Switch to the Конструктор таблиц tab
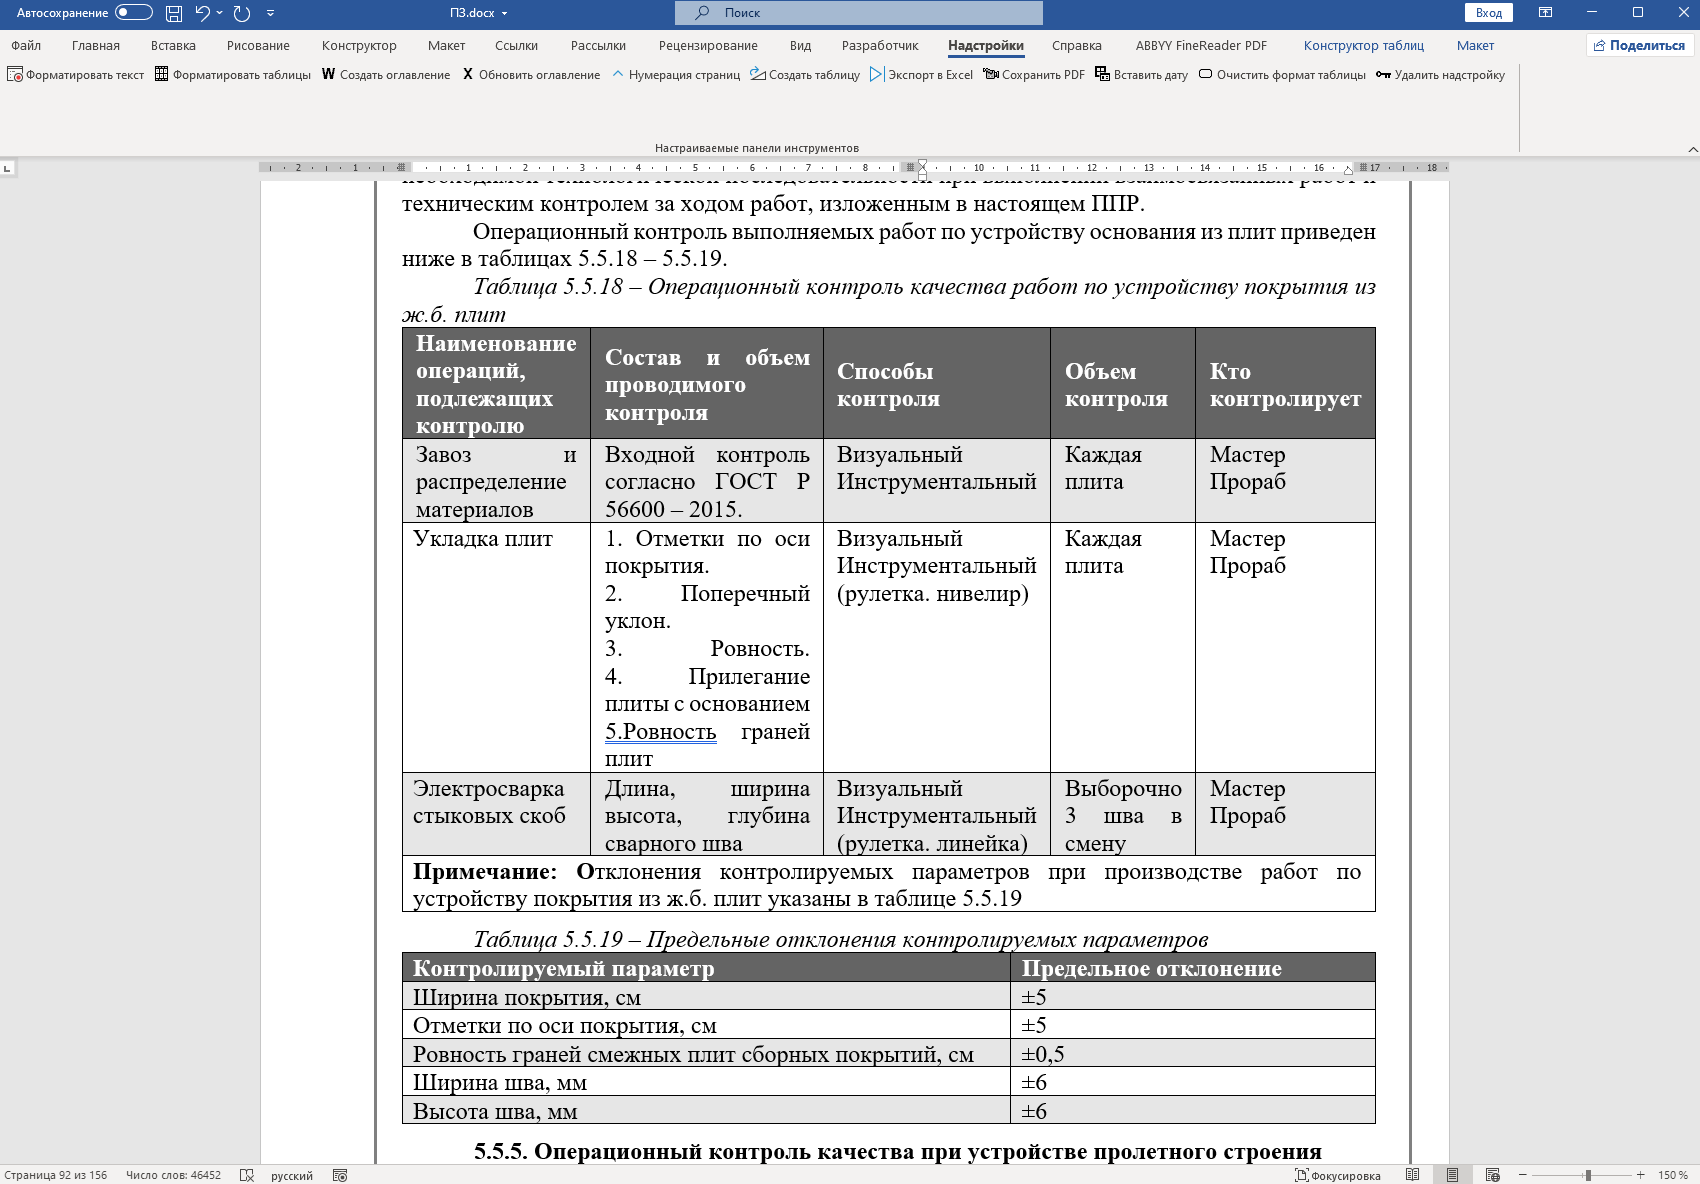 point(1363,45)
